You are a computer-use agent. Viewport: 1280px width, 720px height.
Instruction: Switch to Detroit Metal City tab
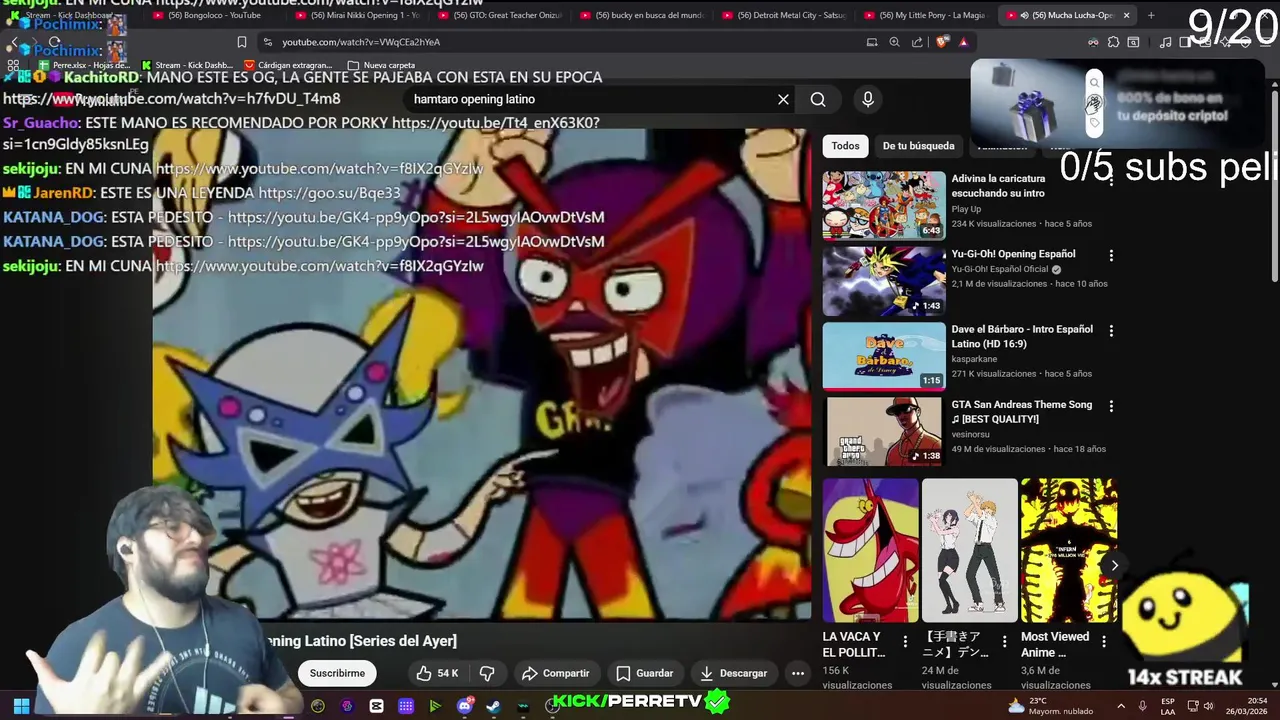[x=786, y=15]
